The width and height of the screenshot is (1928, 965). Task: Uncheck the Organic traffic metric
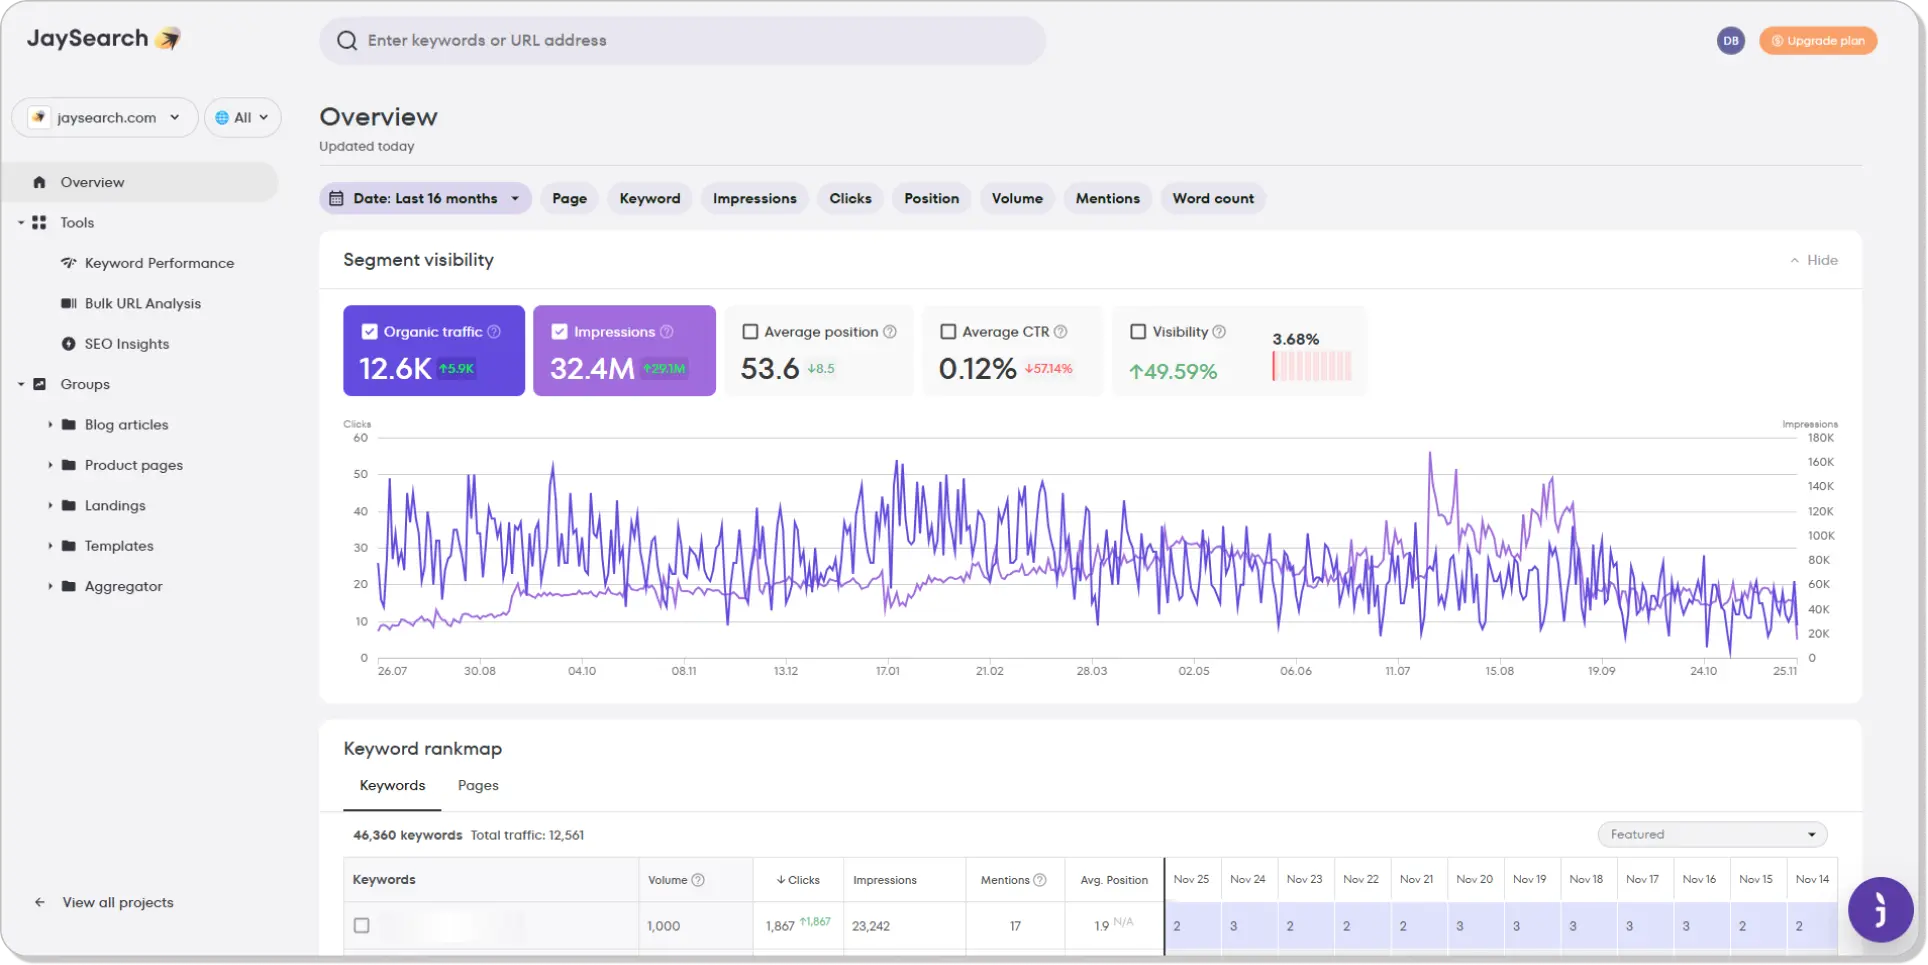point(369,330)
